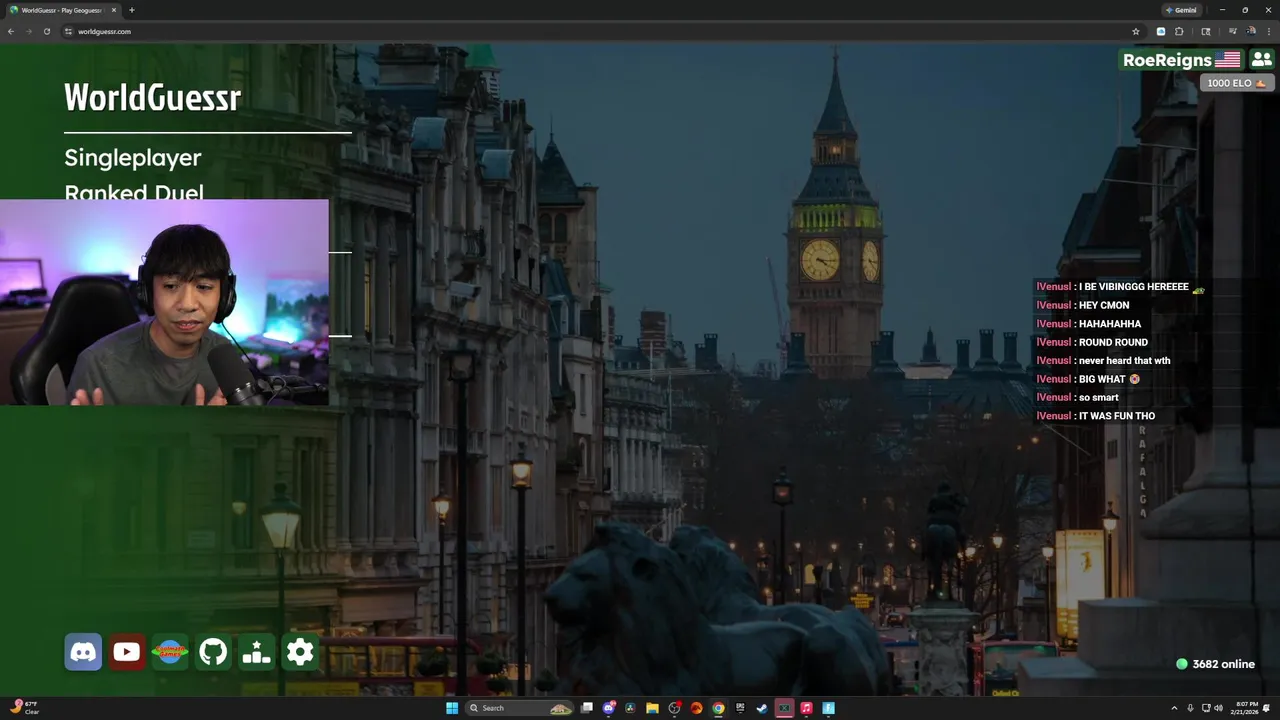Open the Chrome three-dot menu
This screenshot has height=720, width=1280.
click(1269, 31)
